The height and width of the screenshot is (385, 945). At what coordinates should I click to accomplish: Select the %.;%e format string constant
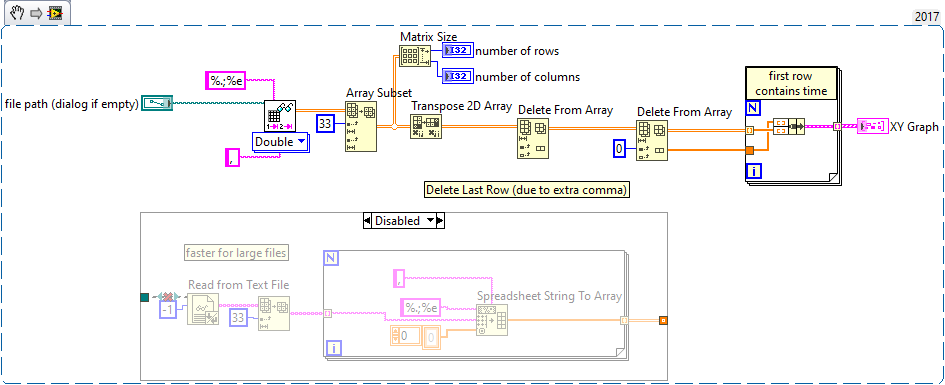(x=224, y=80)
